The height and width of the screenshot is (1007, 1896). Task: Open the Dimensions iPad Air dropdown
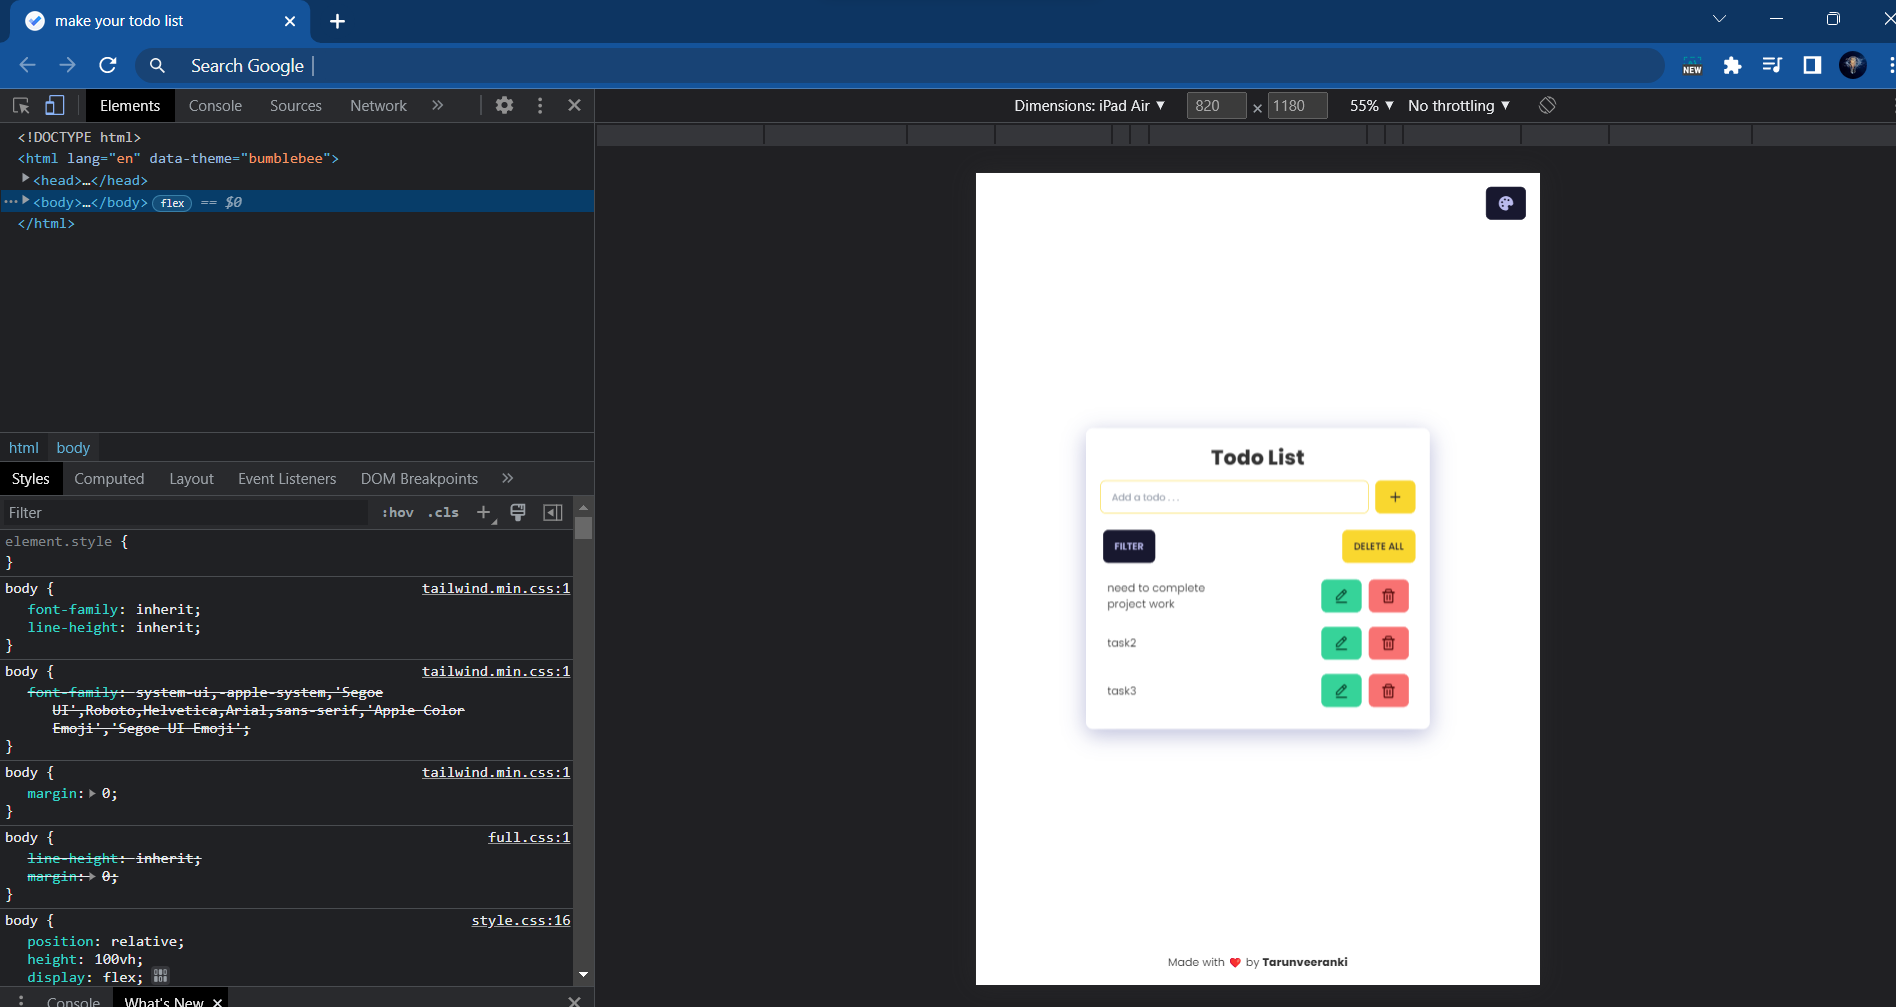1089,105
